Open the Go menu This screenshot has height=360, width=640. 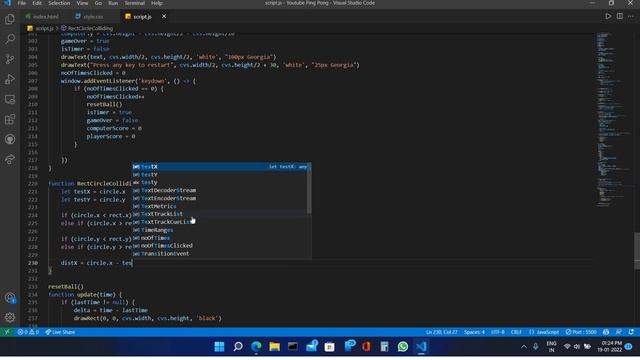click(x=98, y=3)
